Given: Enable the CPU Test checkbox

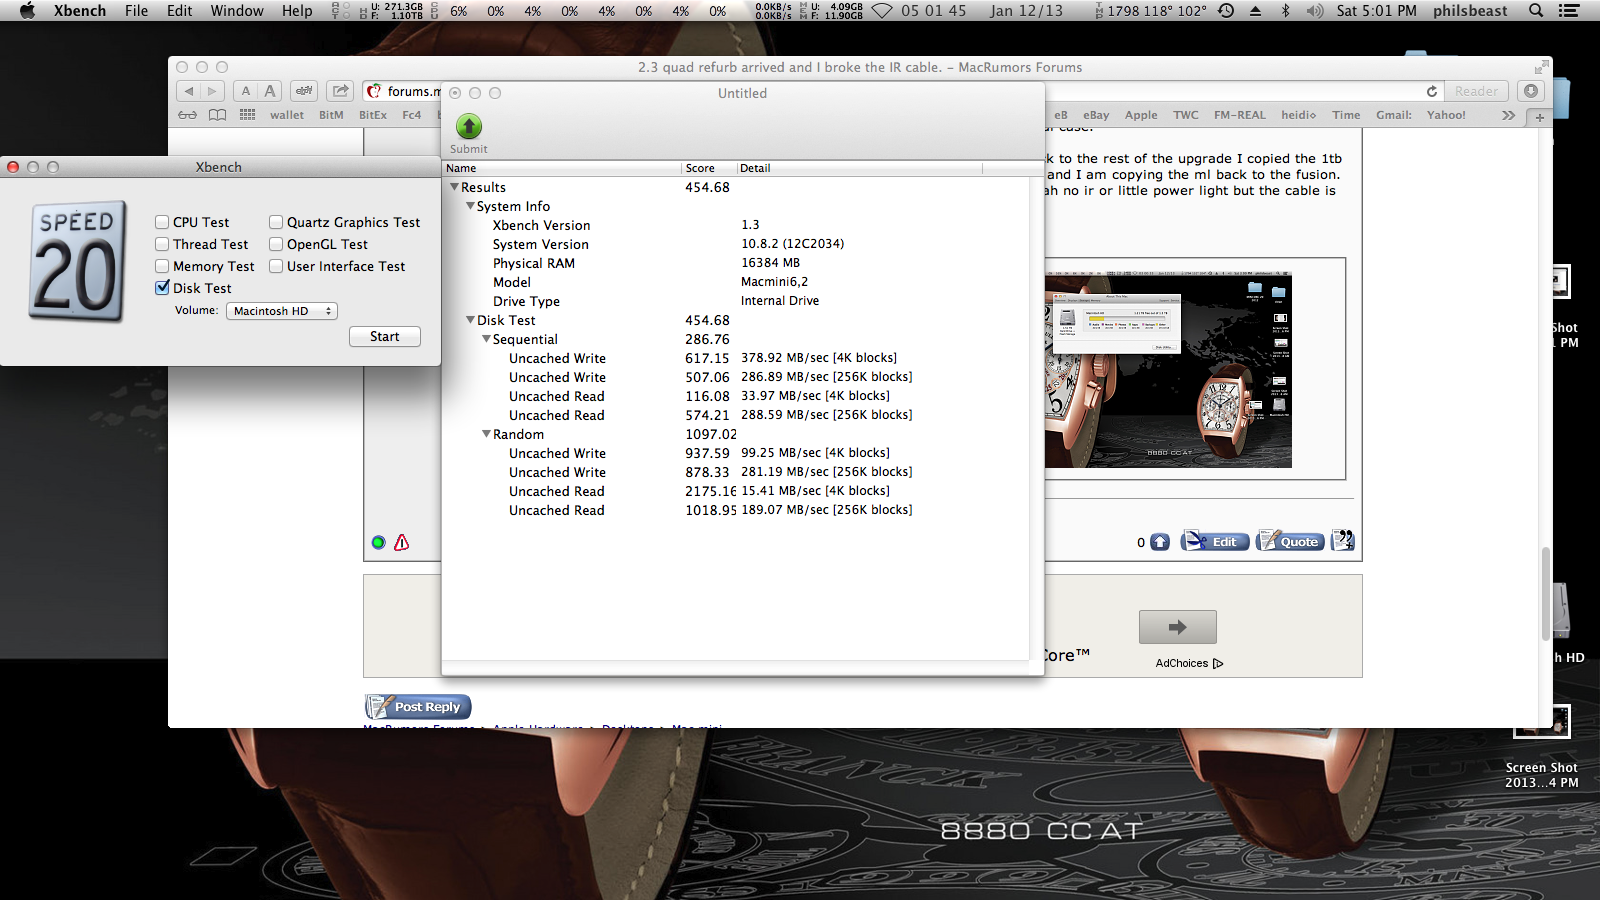Looking at the screenshot, I should point(162,222).
